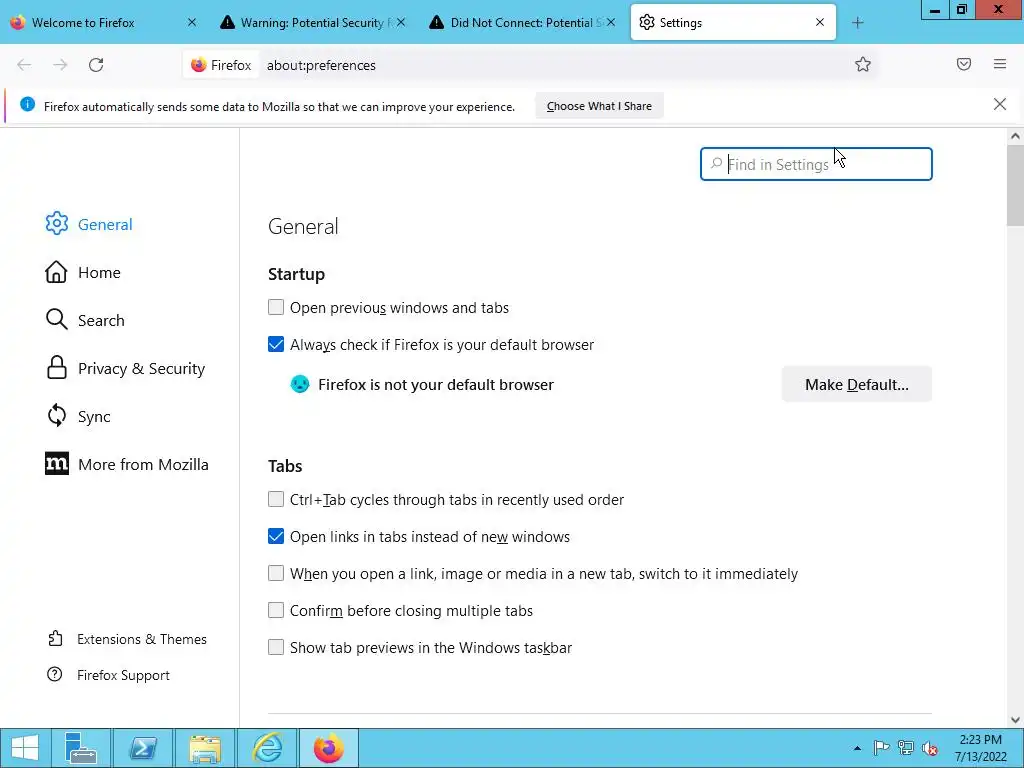Viewport: 1024px width, 768px height.
Task: Open Privacy & Security settings
Action: [125, 368]
